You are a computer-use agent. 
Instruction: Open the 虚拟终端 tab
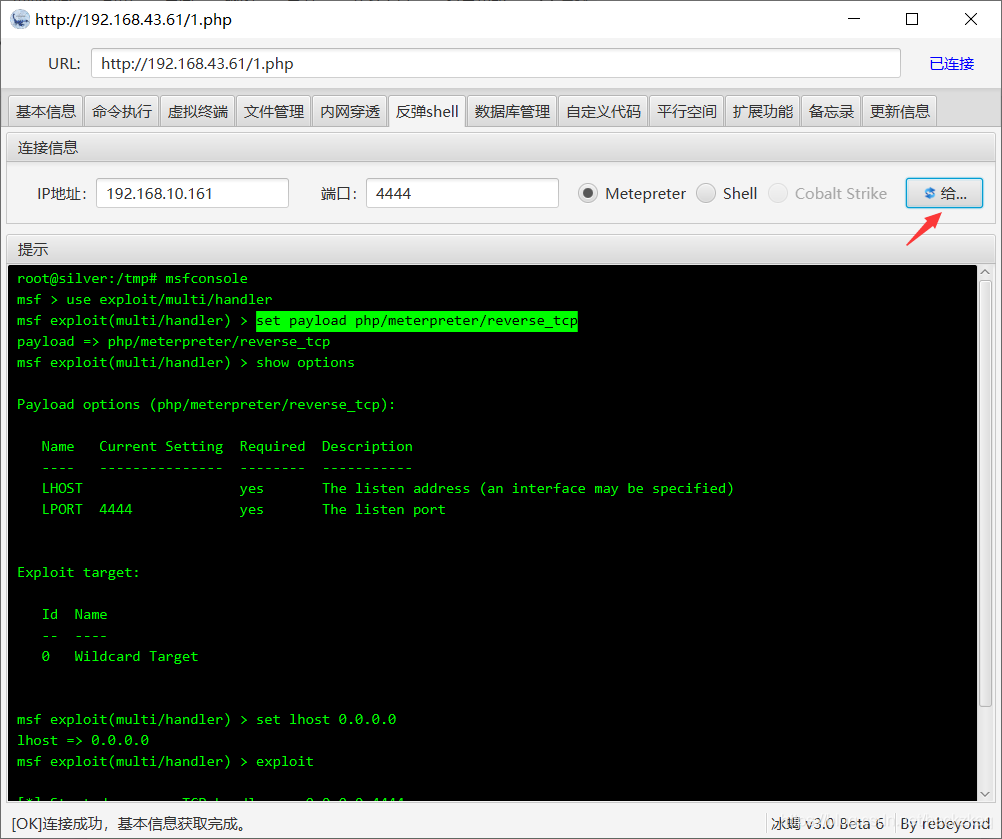tap(197, 111)
